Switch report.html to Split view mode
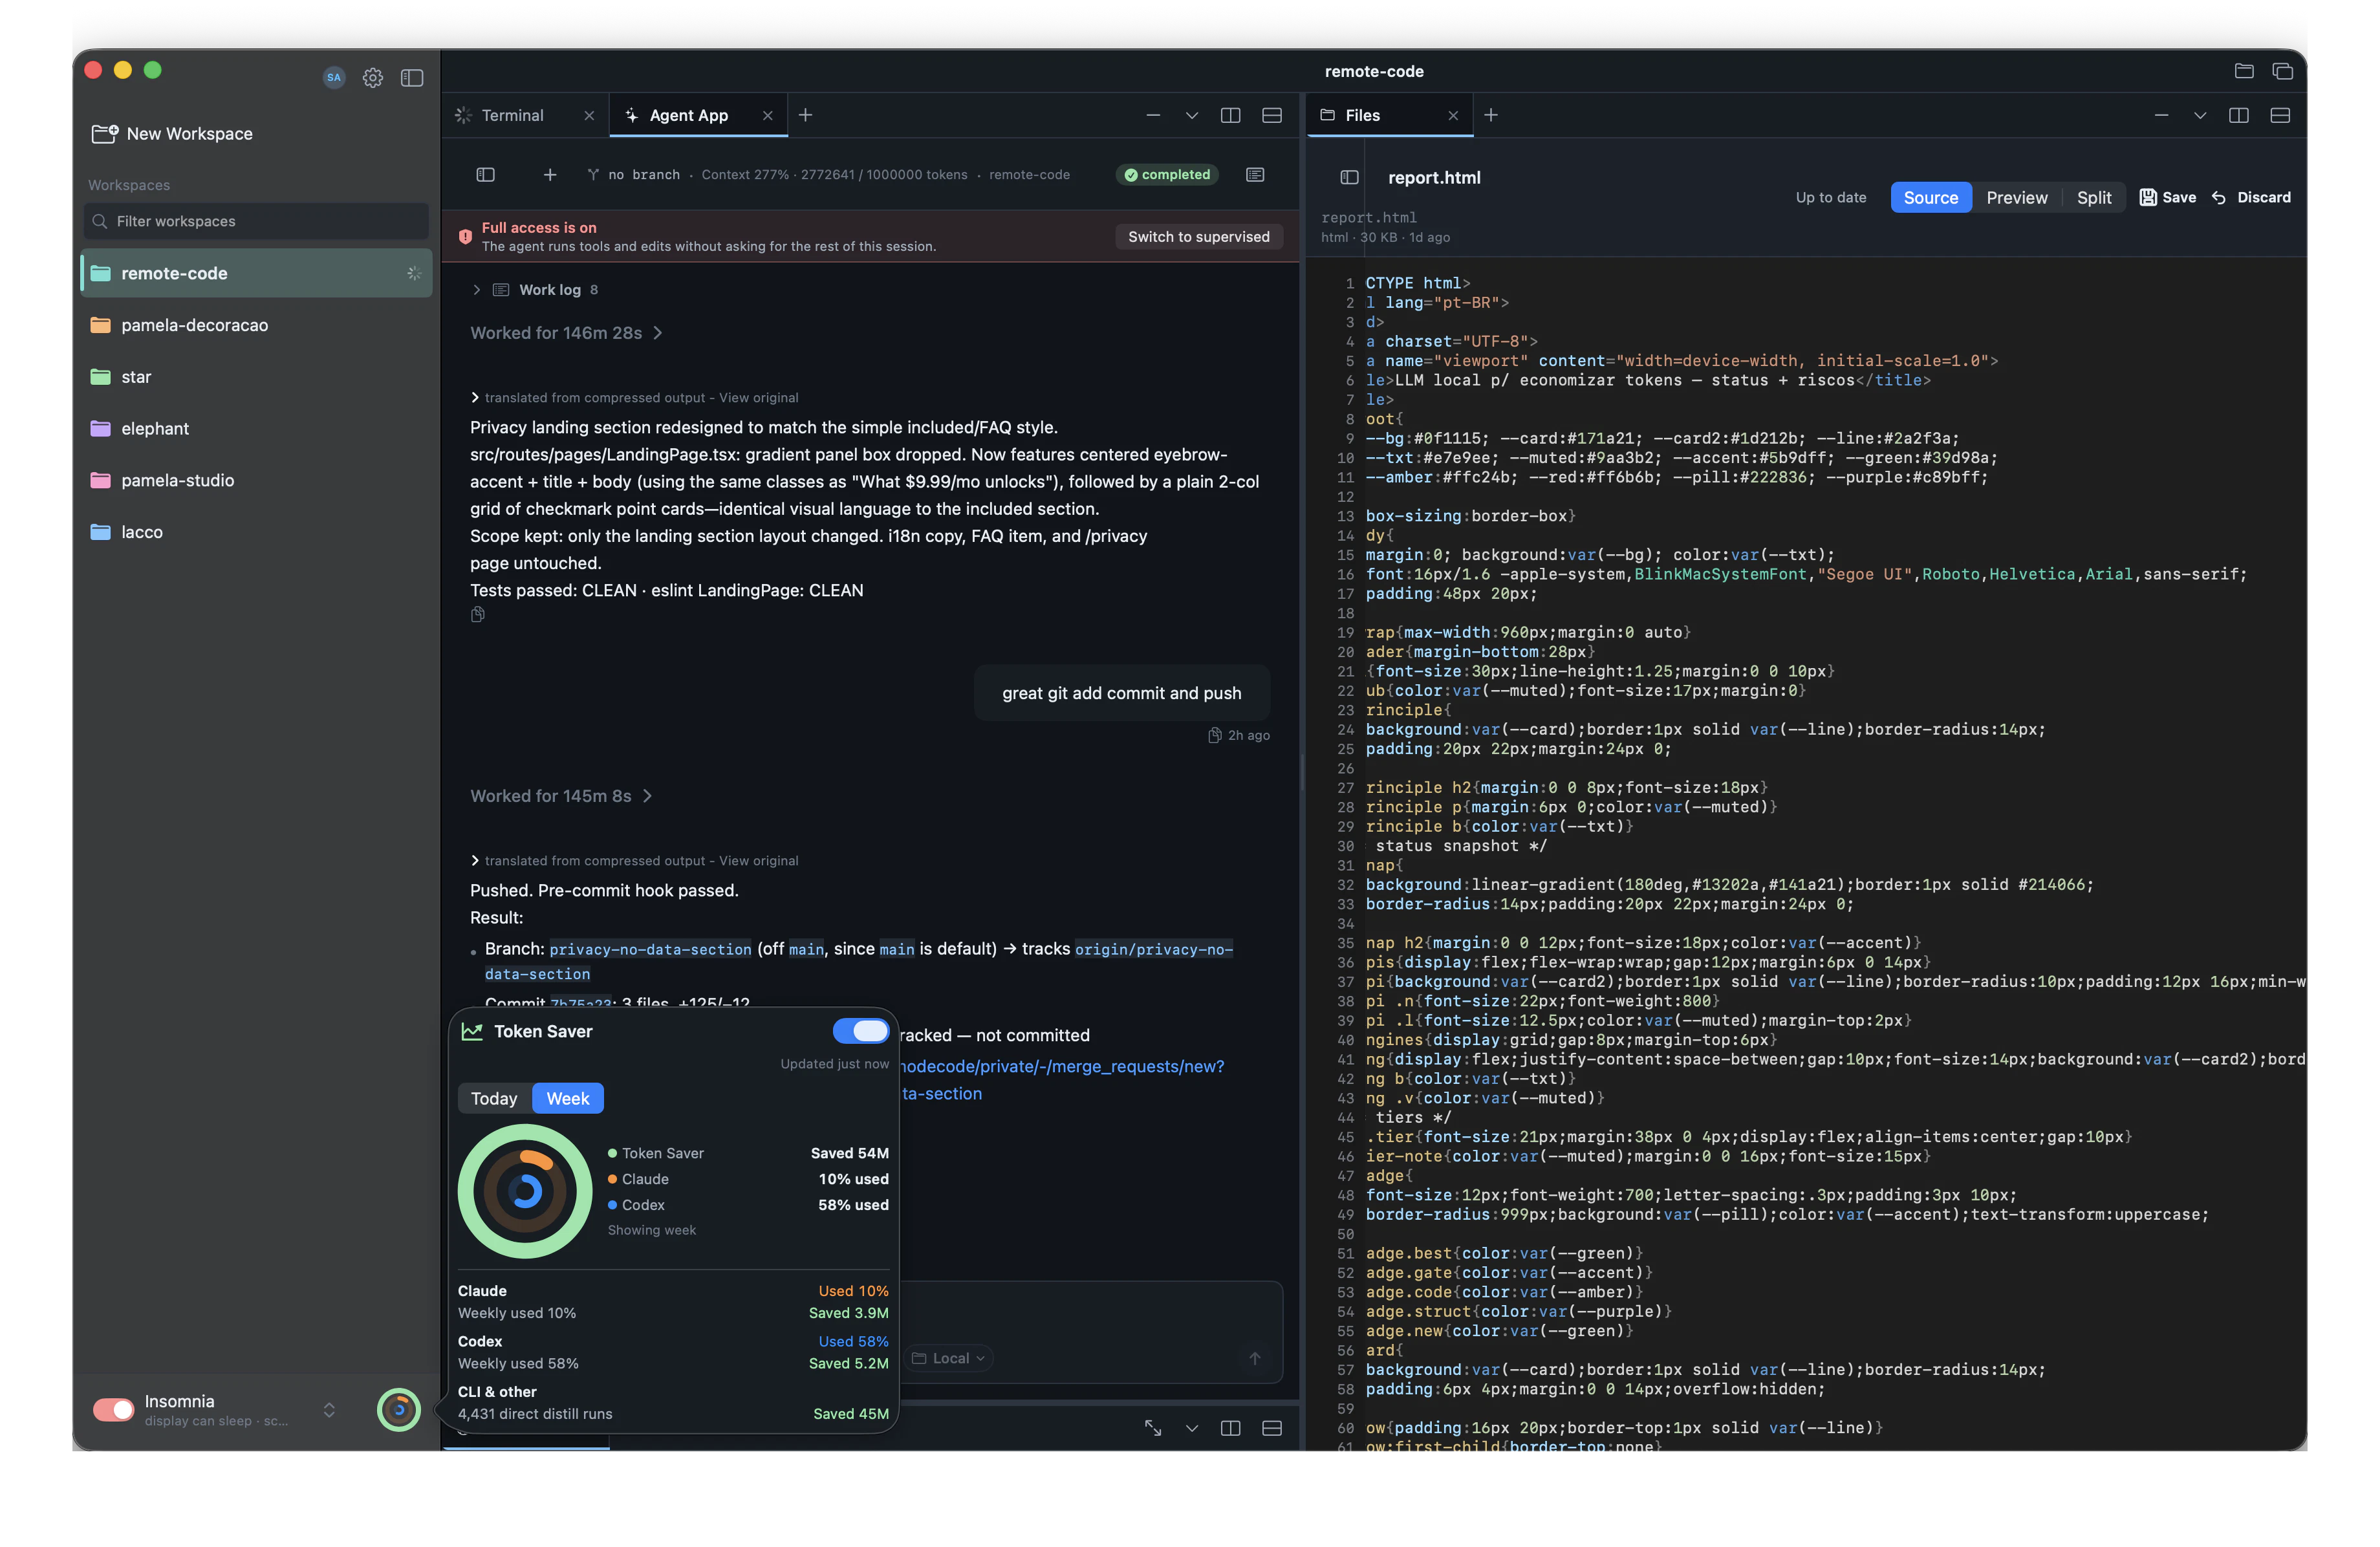Viewport: 2380px width, 1547px height. 2094,197
